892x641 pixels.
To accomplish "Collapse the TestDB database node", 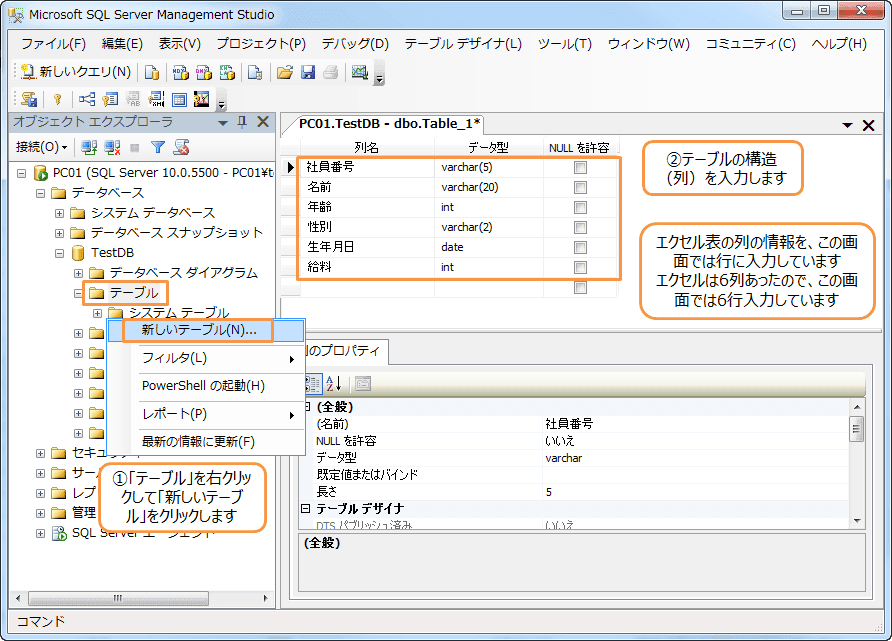I will pos(59,253).
